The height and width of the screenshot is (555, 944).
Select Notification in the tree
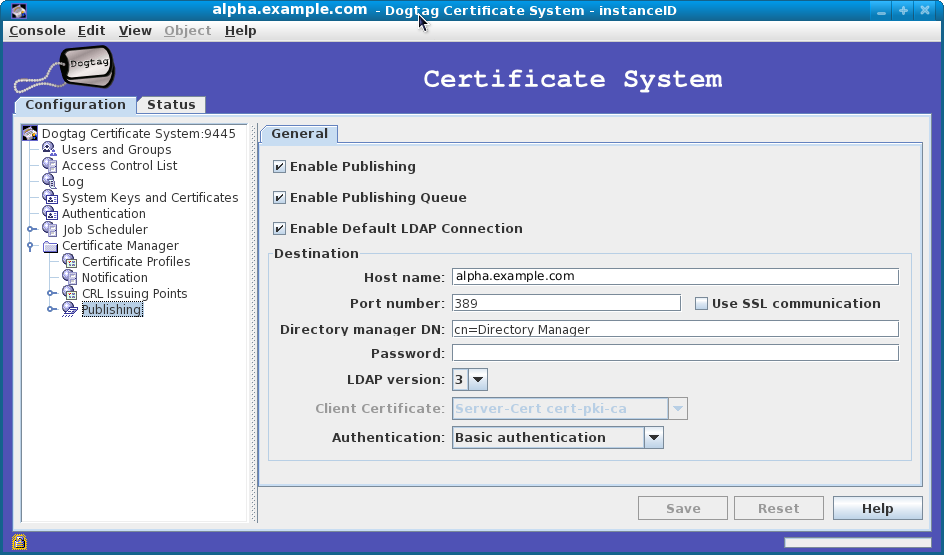114,278
